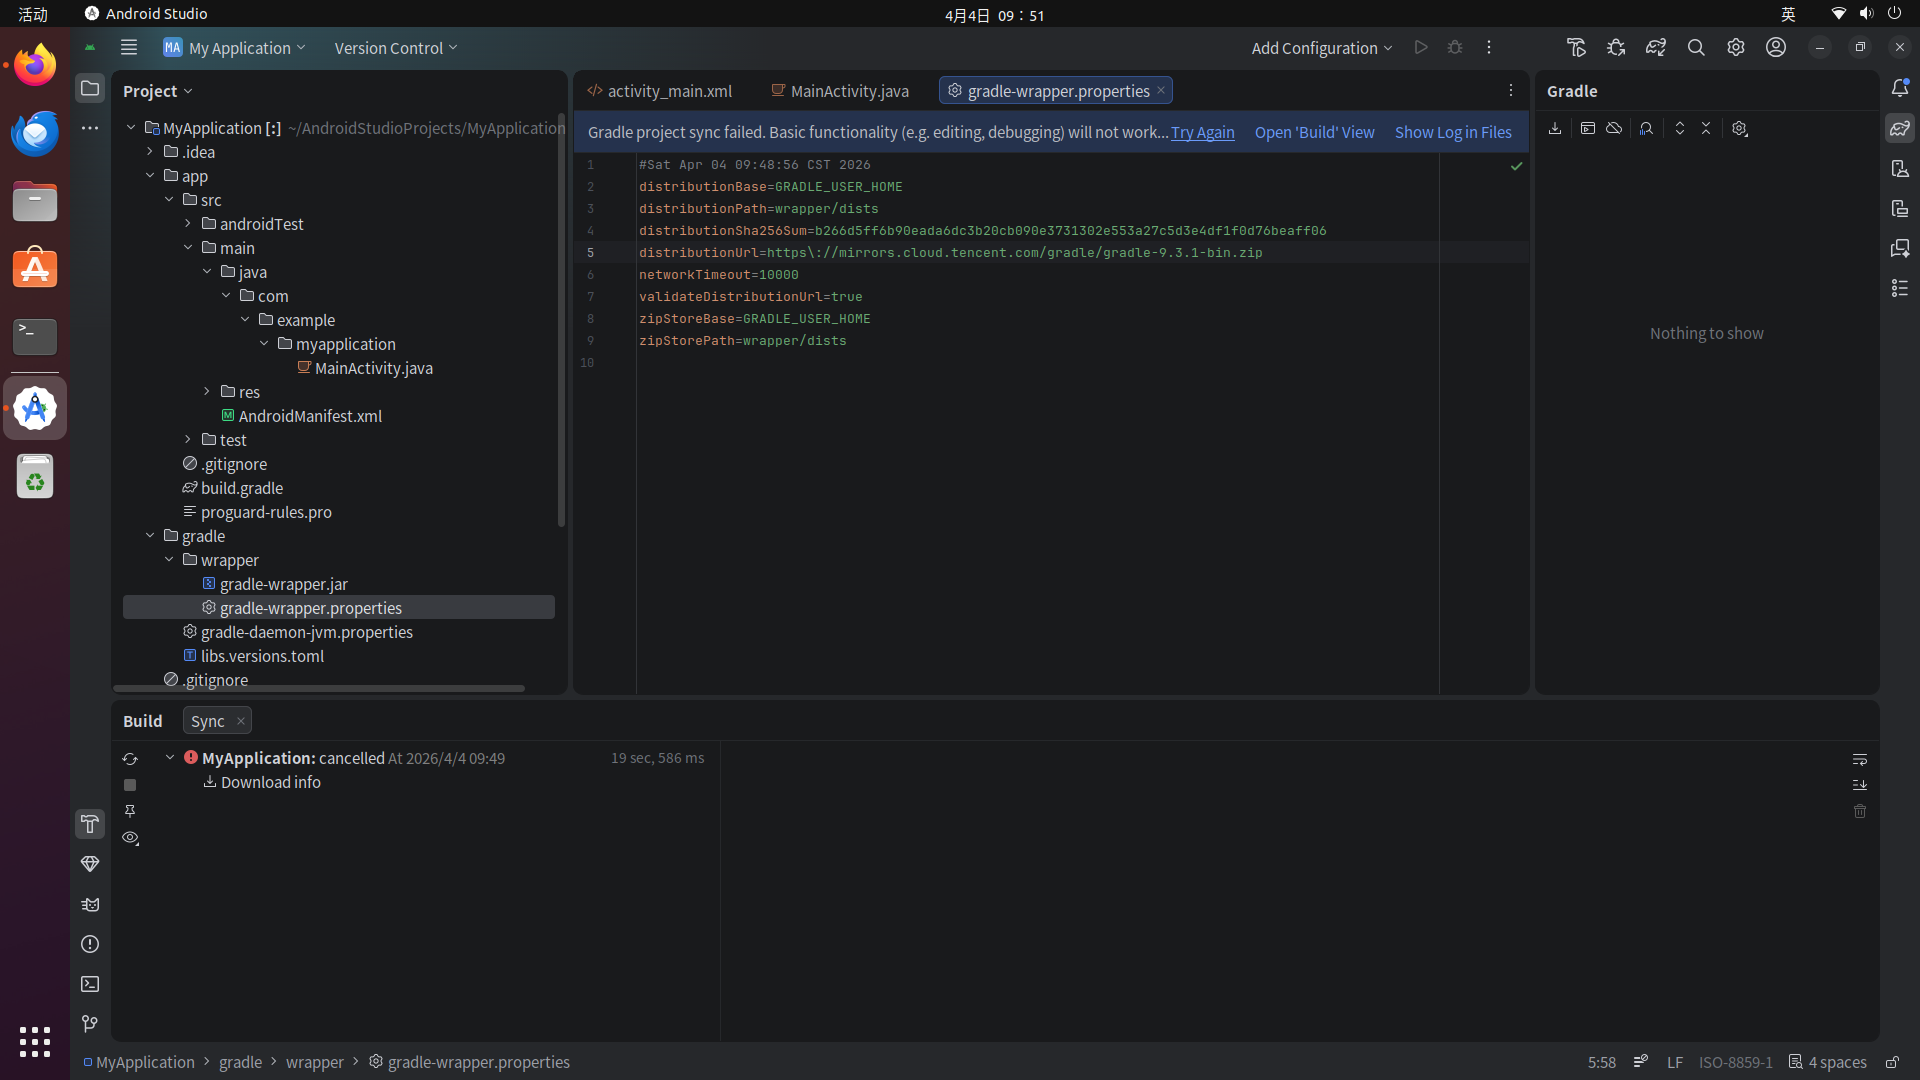
Task: Collapse the wrapper folder node
Action: [169, 560]
